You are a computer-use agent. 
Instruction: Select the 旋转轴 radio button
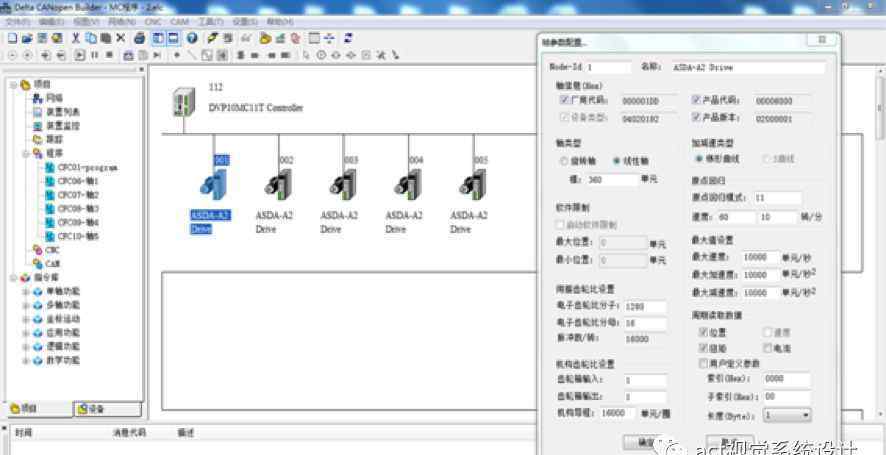pyautogui.click(x=564, y=161)
